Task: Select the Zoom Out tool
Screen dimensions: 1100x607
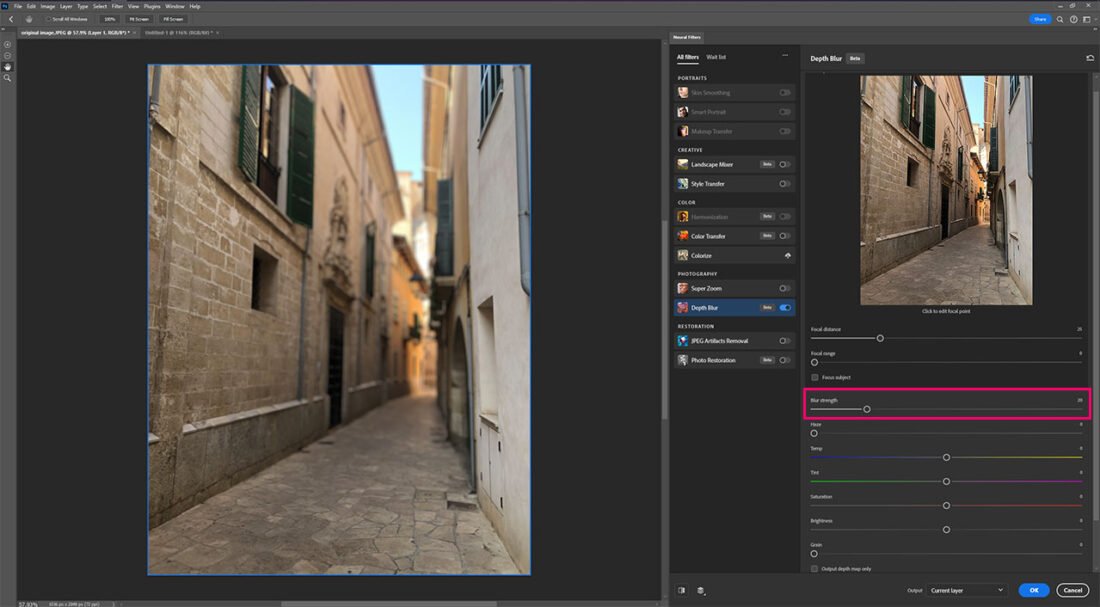Action: click(x=7, y=55)
